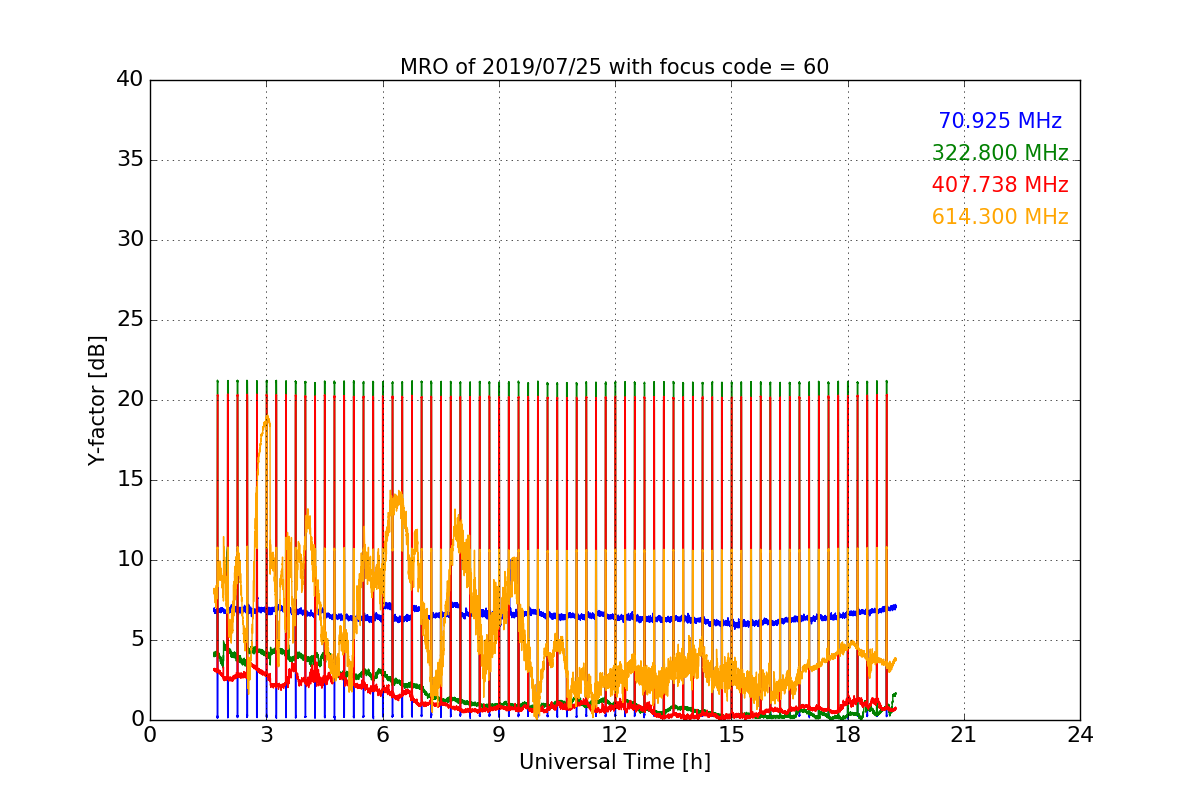
Task: Click the y-axis tick label 40
Action: (x=130, y=80)
